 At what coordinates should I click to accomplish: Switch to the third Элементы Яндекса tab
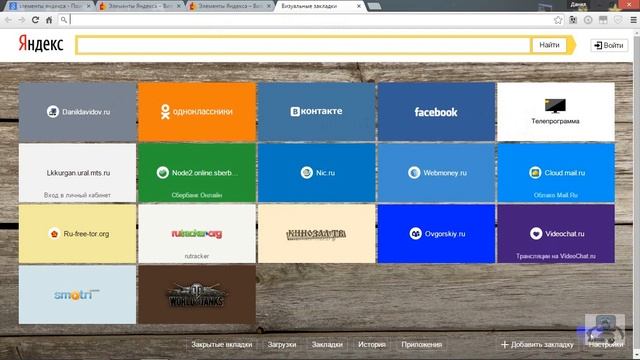(231, 6)
